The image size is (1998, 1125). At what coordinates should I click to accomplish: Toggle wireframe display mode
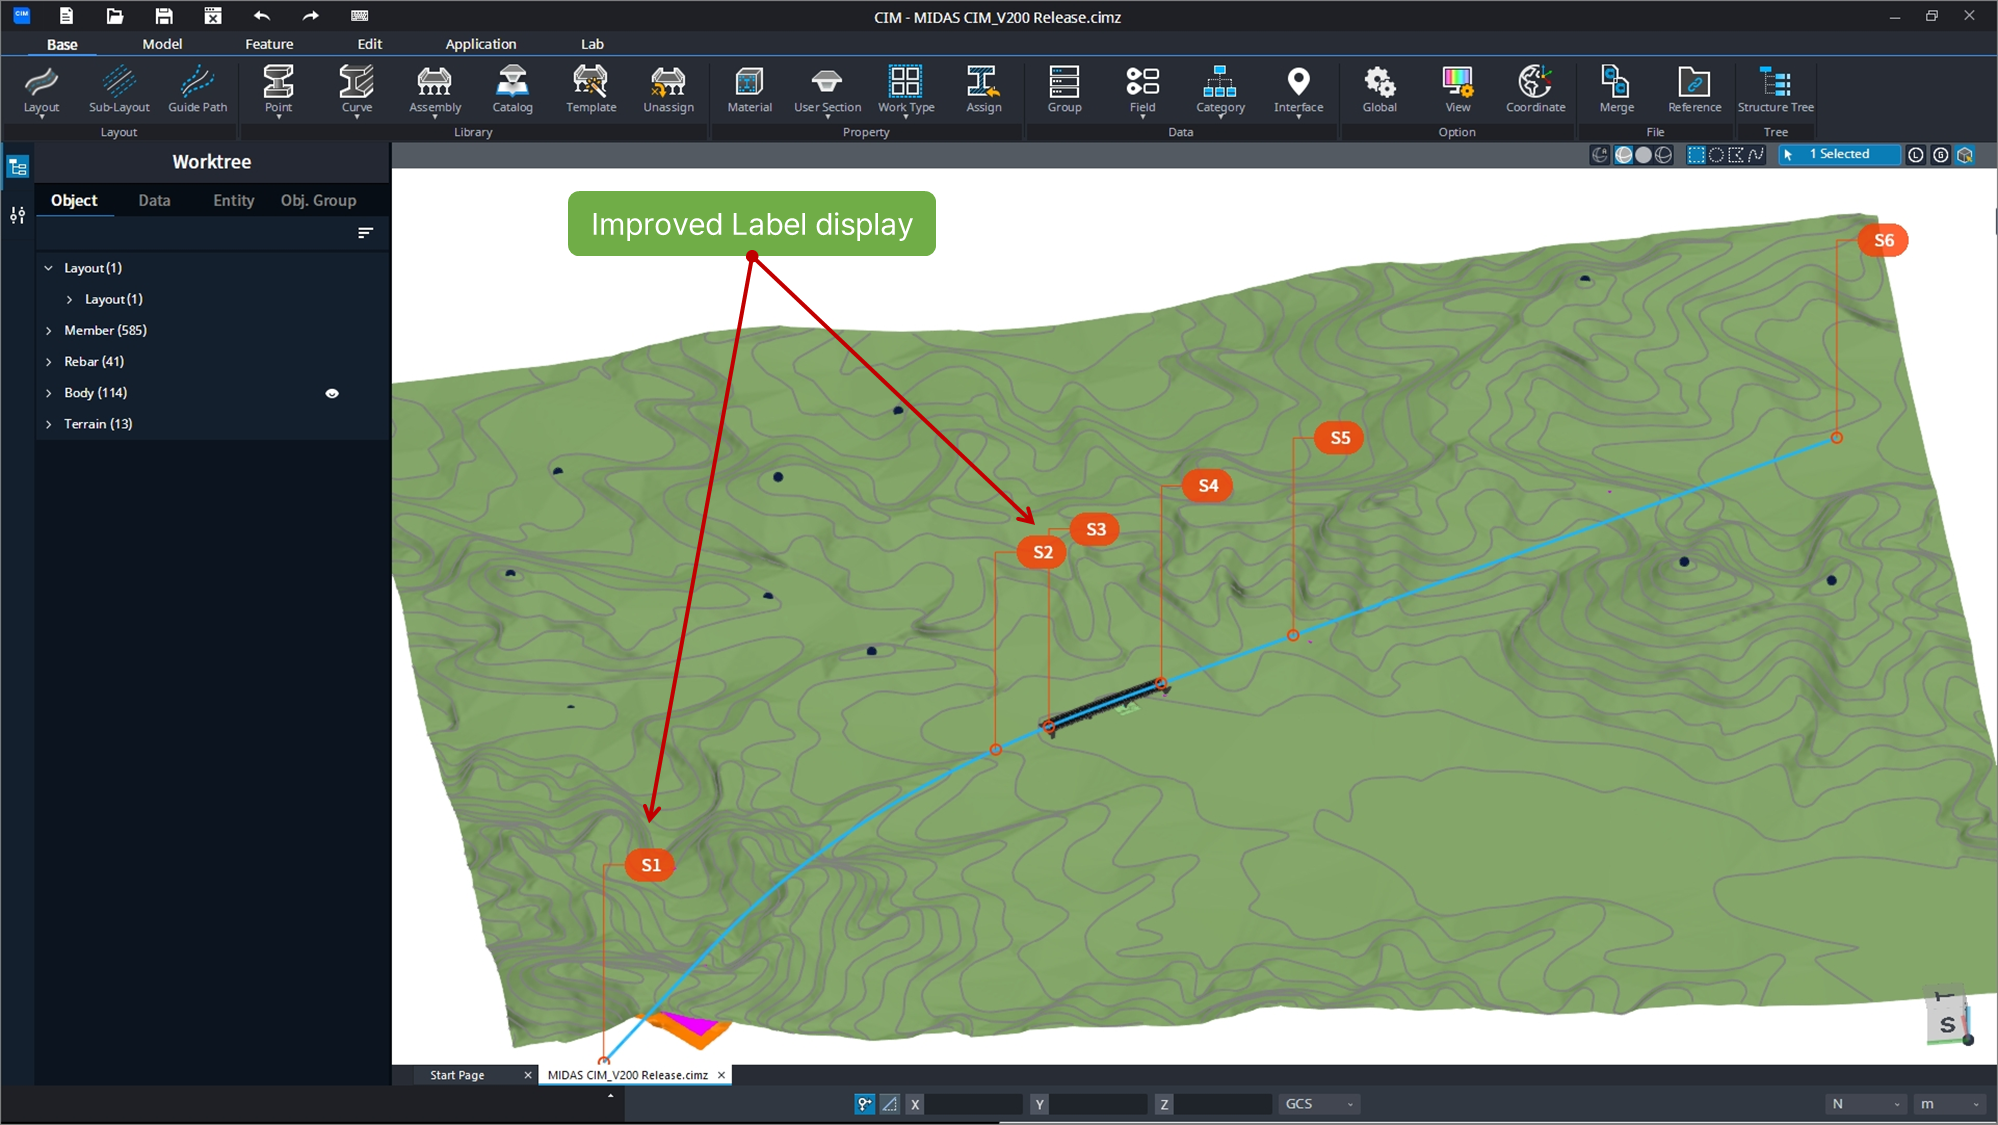(x=1663, y=155)
